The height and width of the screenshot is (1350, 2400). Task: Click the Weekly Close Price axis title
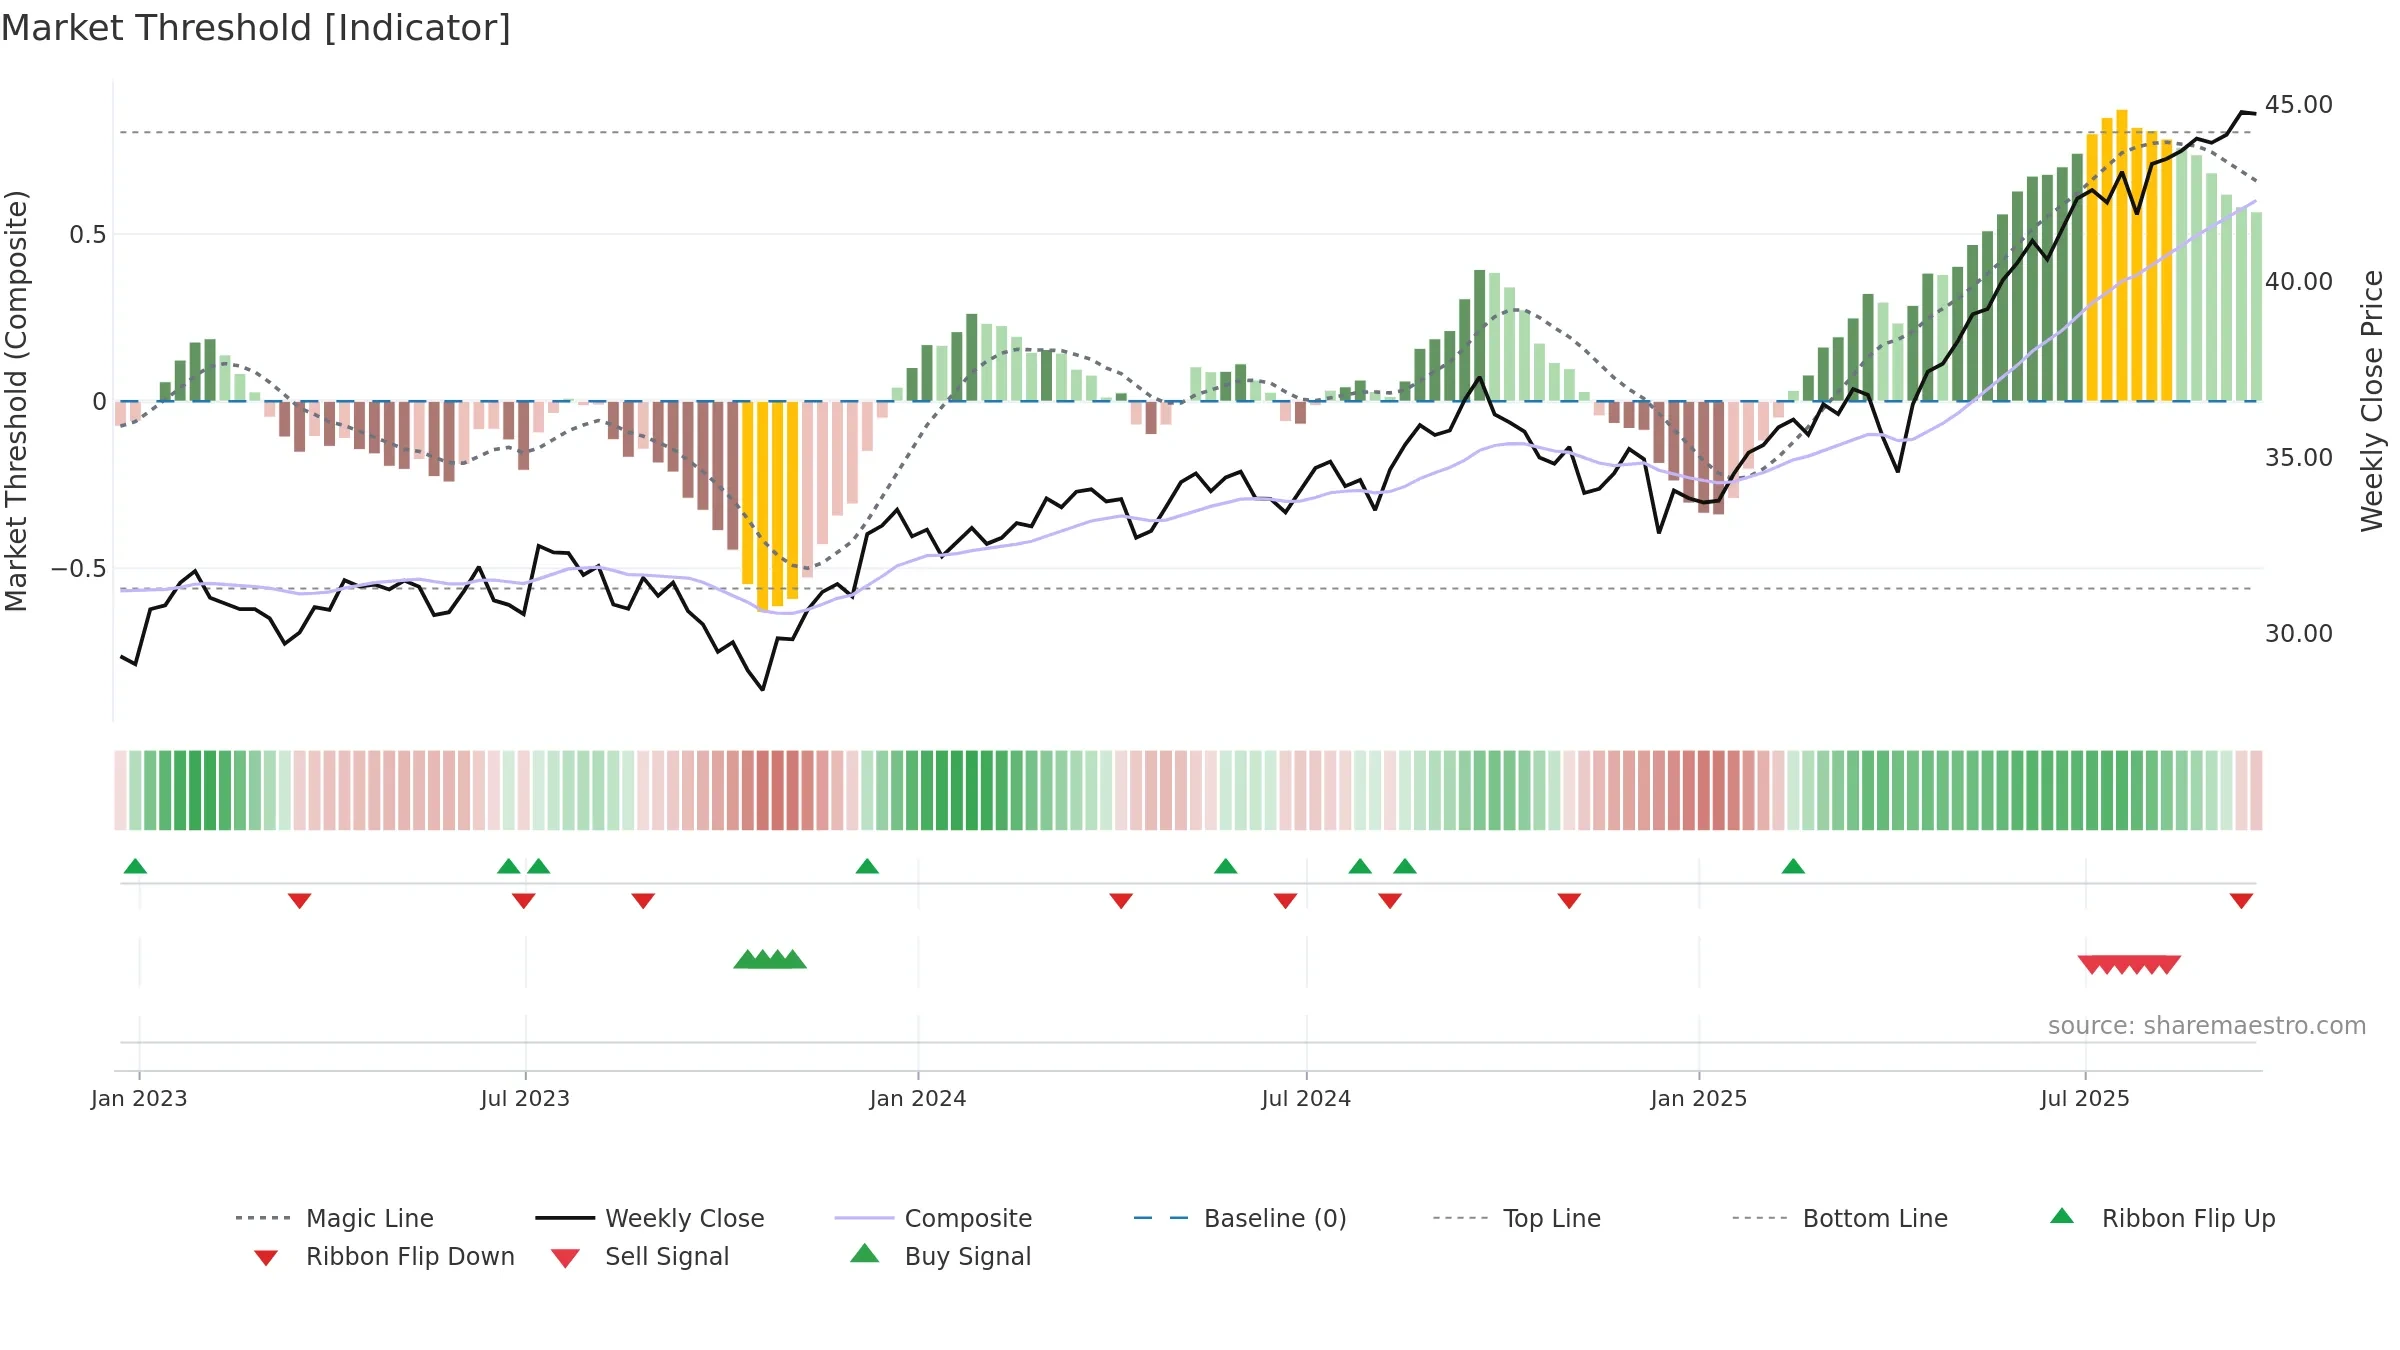2372,400
